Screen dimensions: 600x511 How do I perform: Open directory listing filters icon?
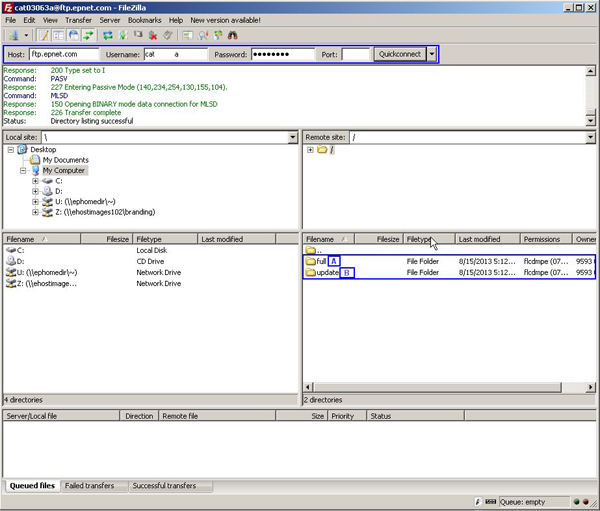tap(187, 35)
